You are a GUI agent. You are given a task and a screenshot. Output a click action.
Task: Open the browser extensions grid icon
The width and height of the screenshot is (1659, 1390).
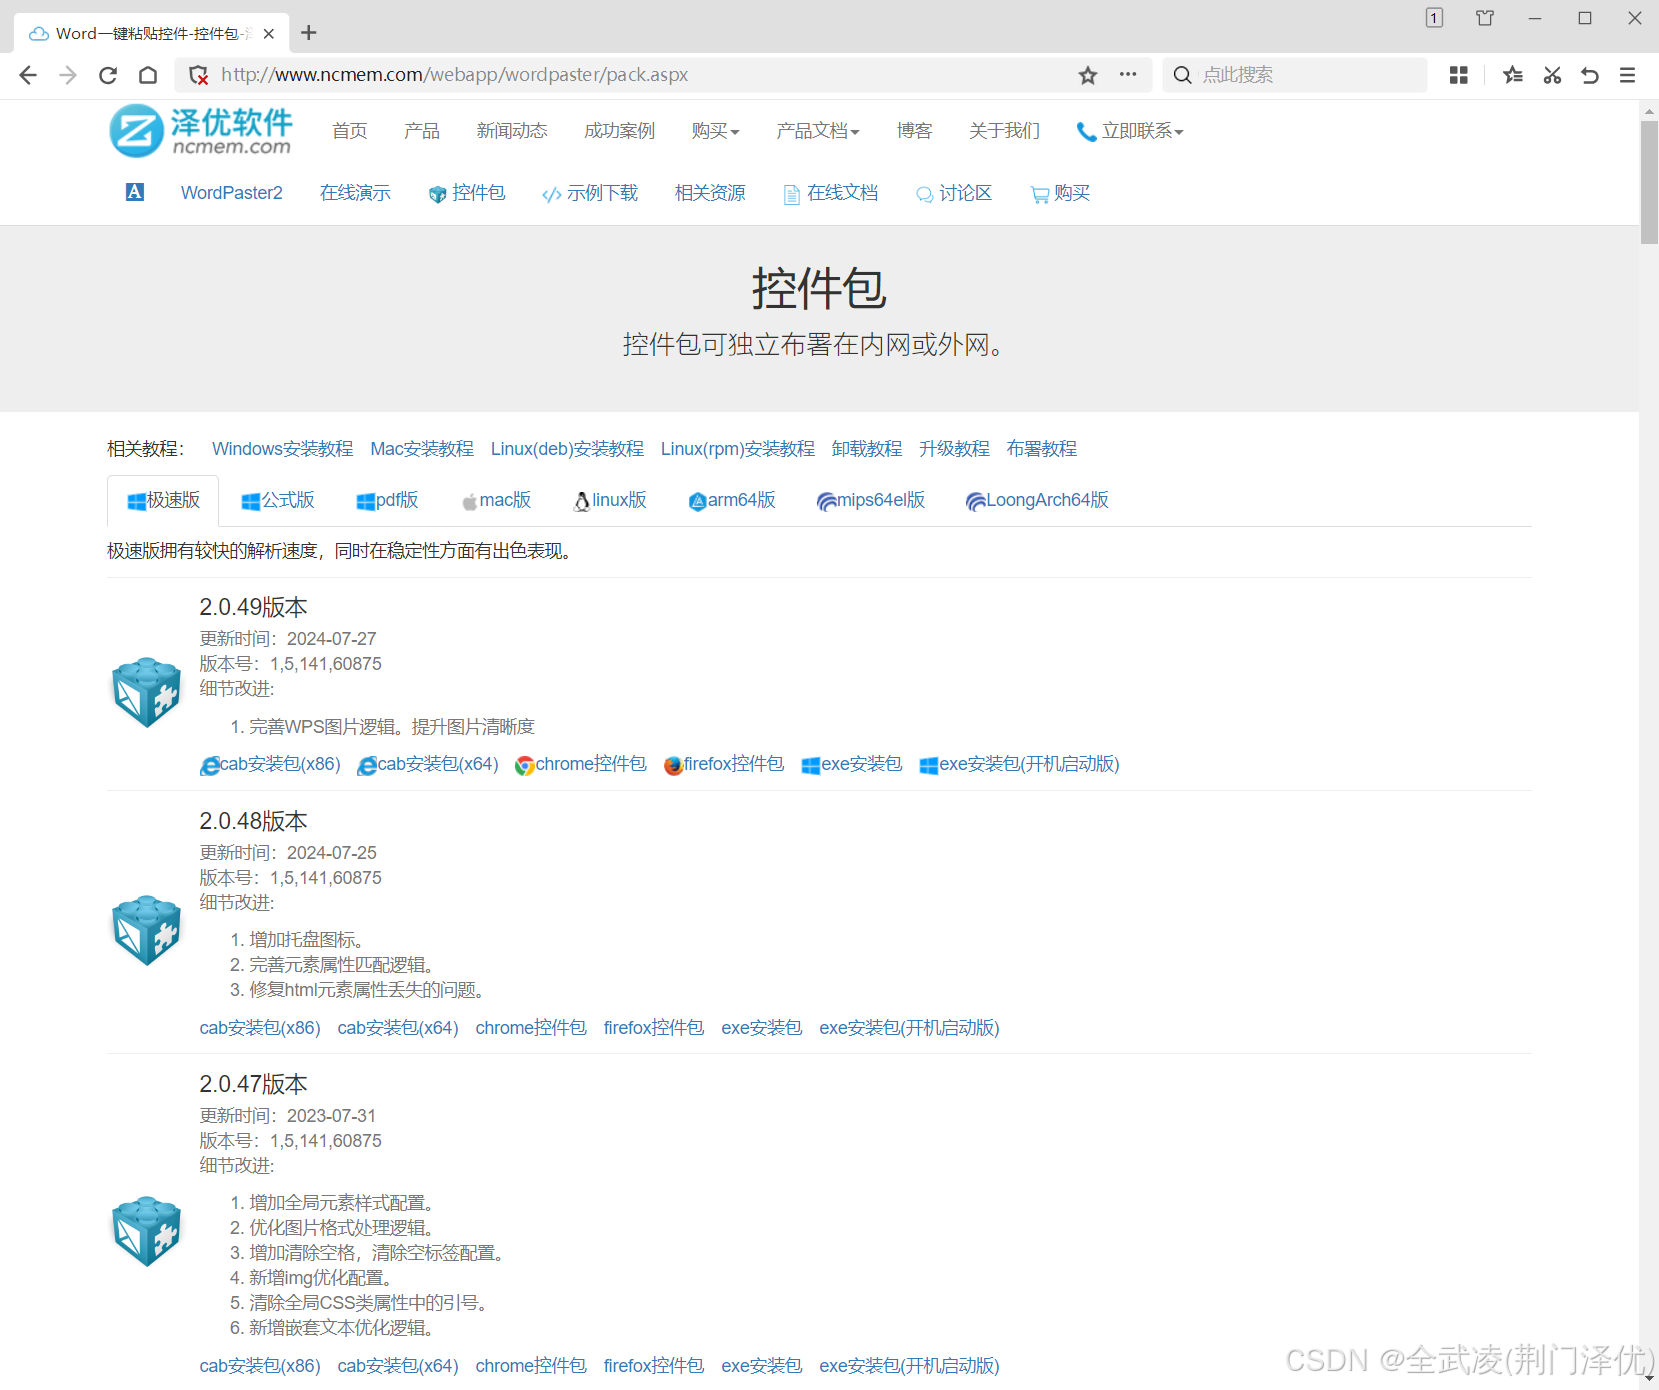[1458, 75]
